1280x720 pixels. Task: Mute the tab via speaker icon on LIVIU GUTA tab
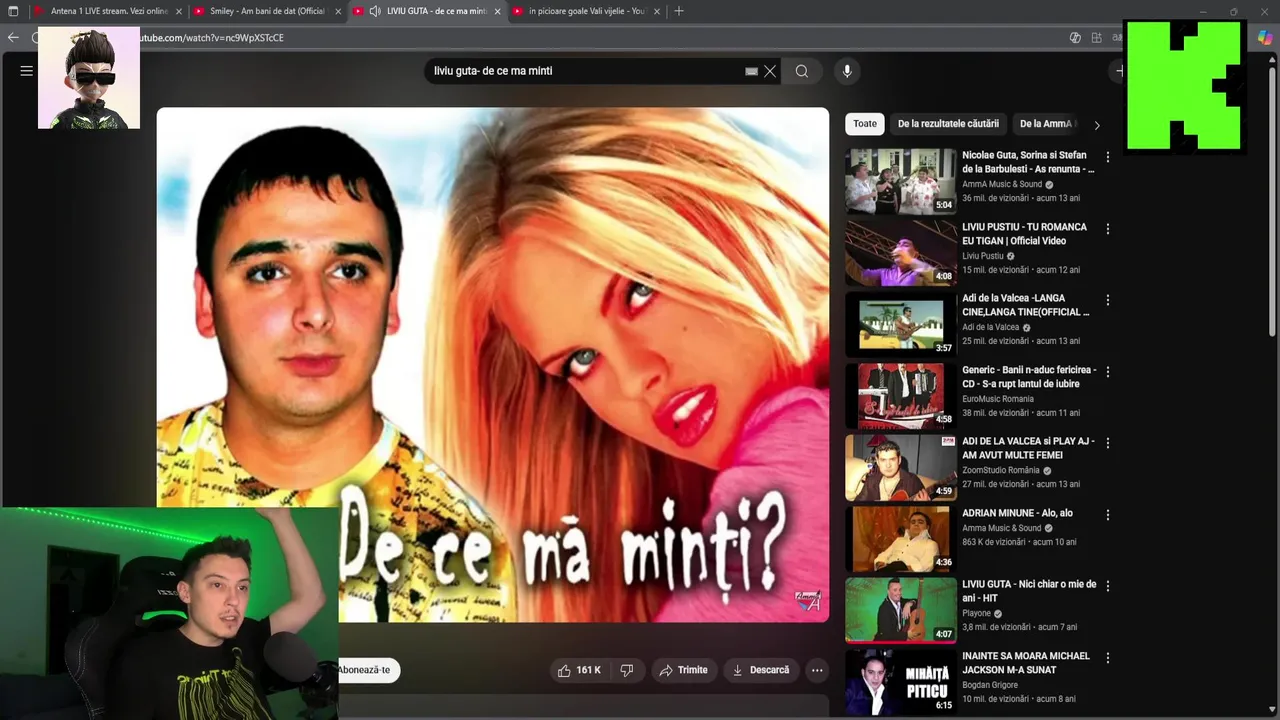click(375, 11)
